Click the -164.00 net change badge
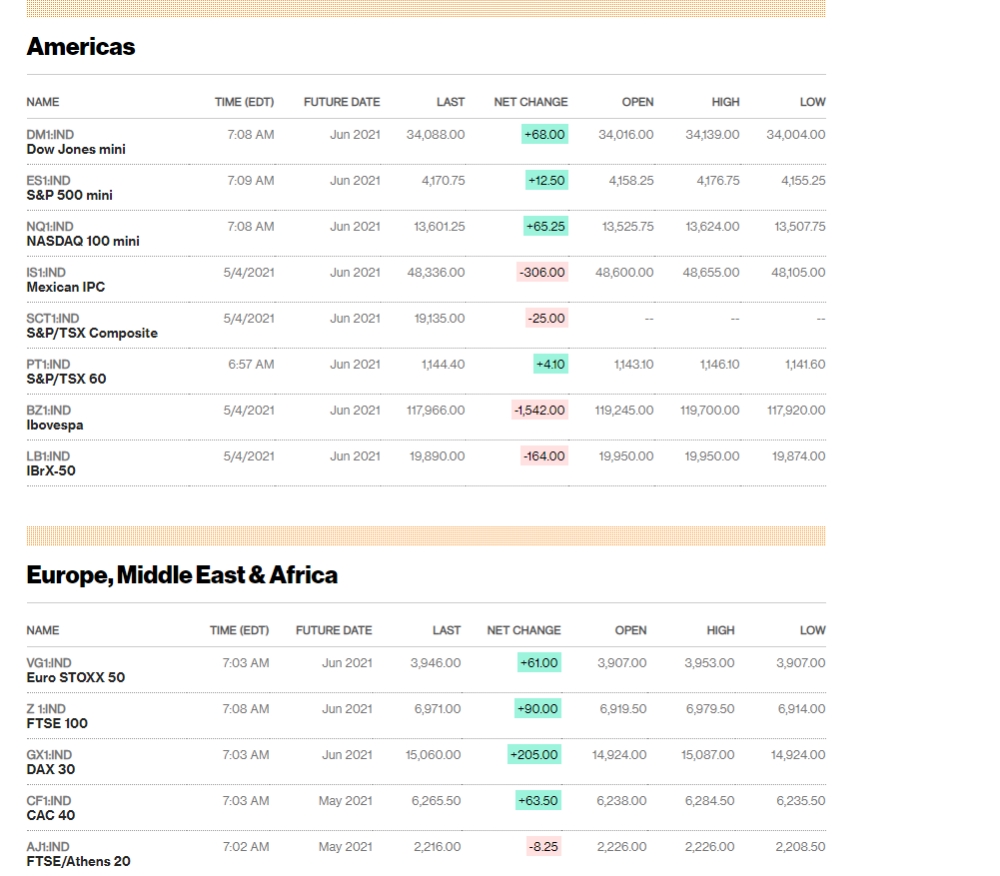Image resolution: width=1000 pixels, height=876 pixels. (544, 456)
